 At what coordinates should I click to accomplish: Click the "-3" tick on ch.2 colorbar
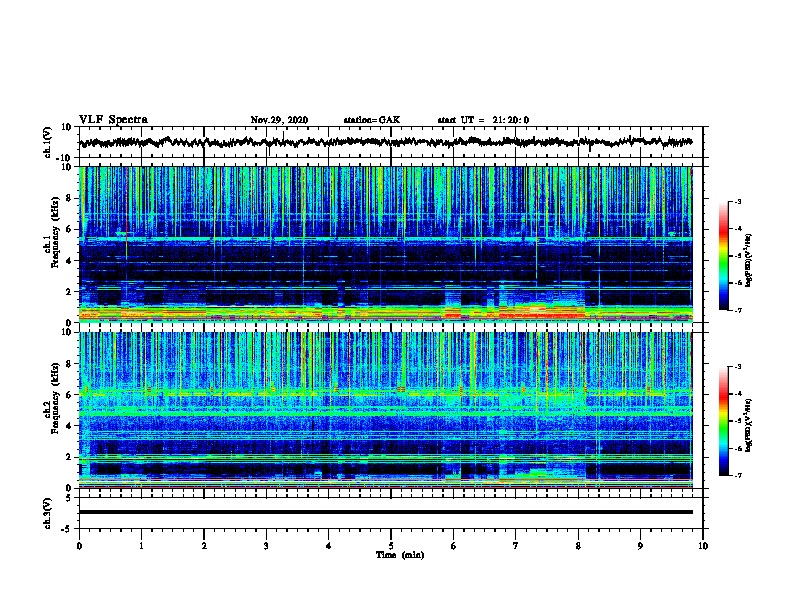(737, 367)
